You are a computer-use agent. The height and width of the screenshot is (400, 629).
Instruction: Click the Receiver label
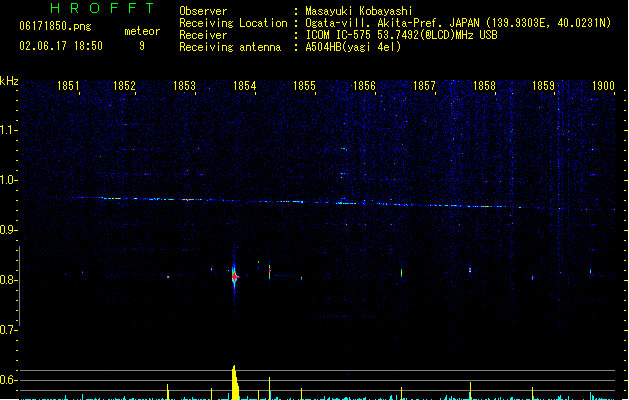pyautogui.click(x=203, y=35)
